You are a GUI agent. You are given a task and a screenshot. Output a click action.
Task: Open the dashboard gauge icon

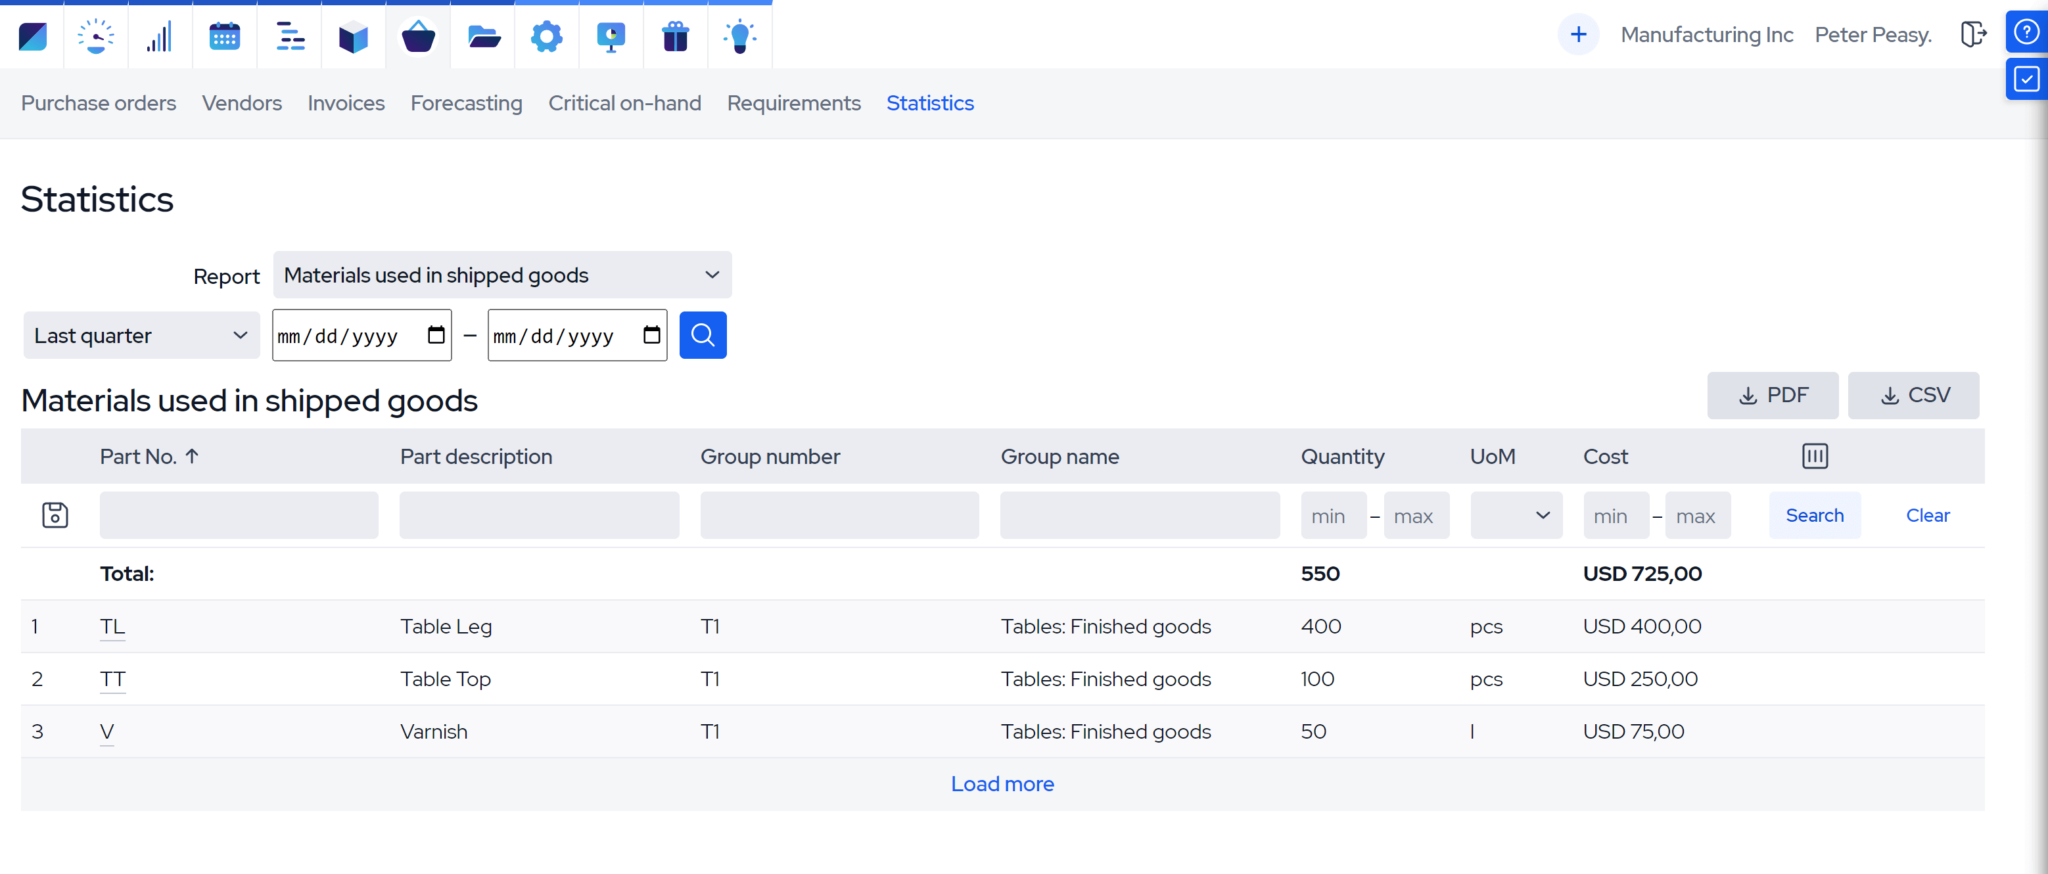[x=96, y=37]
